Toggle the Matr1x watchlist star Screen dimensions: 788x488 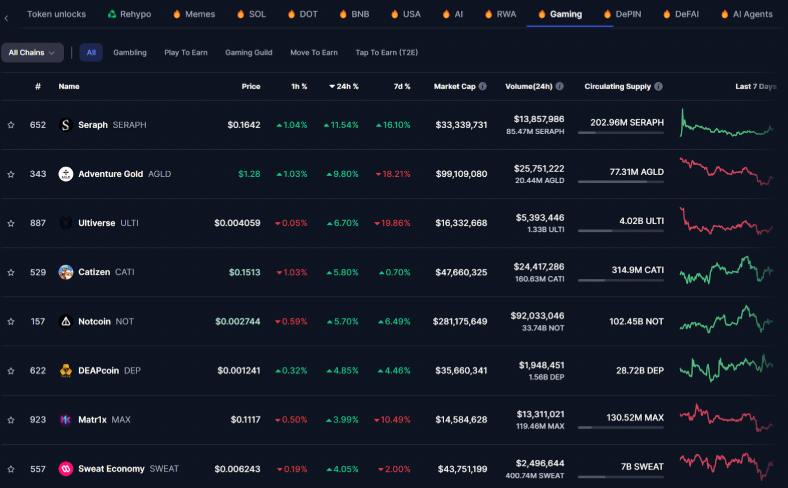pos(11,420)
